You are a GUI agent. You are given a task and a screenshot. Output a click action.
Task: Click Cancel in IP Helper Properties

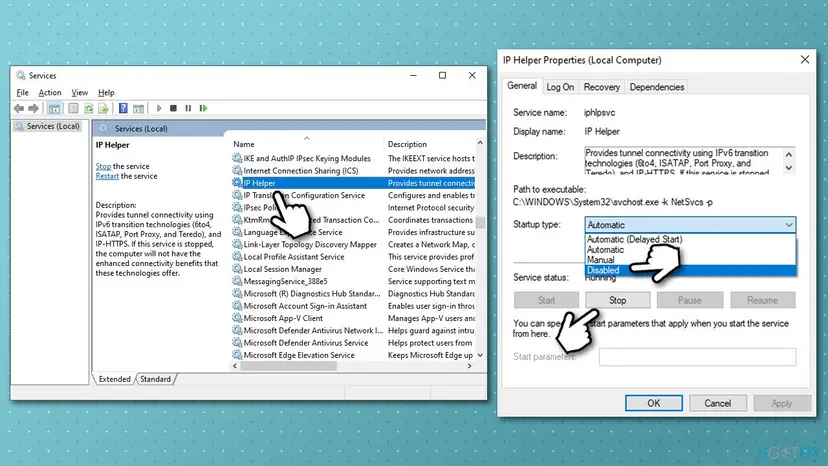click(718, 403)
